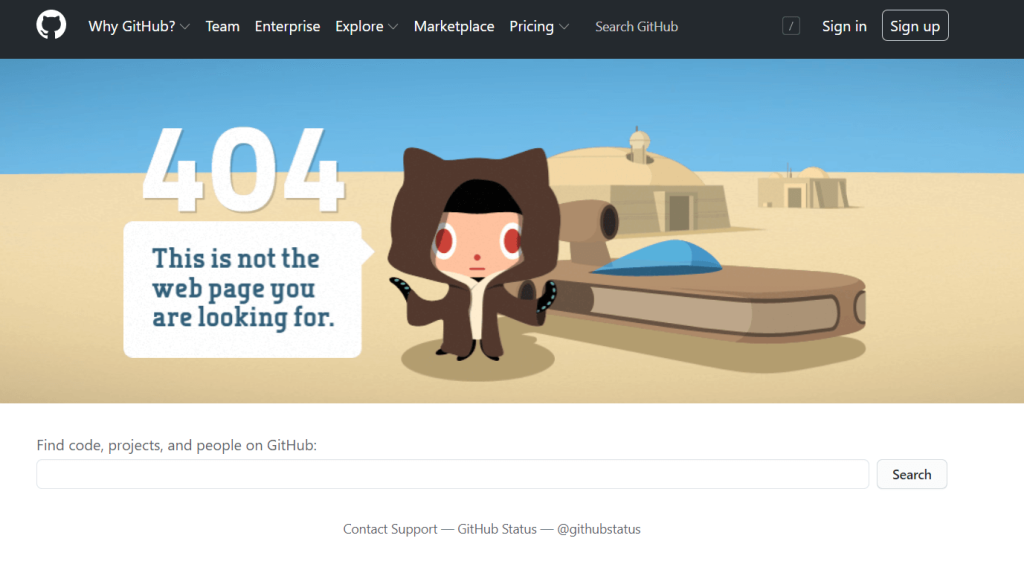This screenshot has height=579, width=1024.
Task: Open the Enterprise nav item
Action: pyautogui.click(x=287, y=27)
